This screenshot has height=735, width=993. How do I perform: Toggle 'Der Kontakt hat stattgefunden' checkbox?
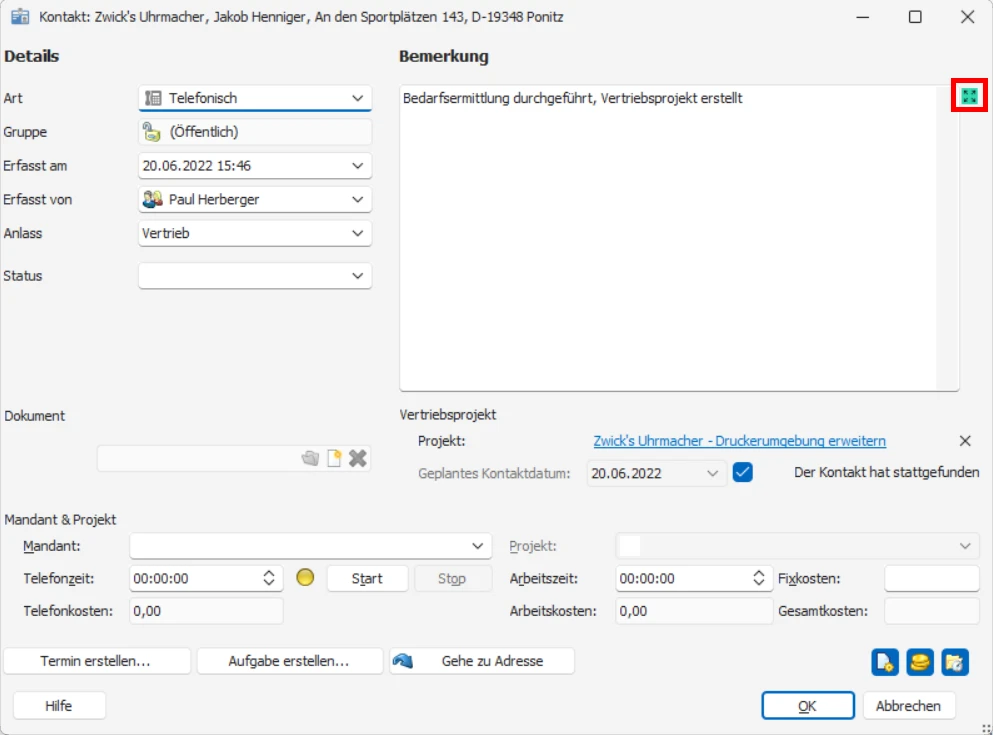pos(742,472)
